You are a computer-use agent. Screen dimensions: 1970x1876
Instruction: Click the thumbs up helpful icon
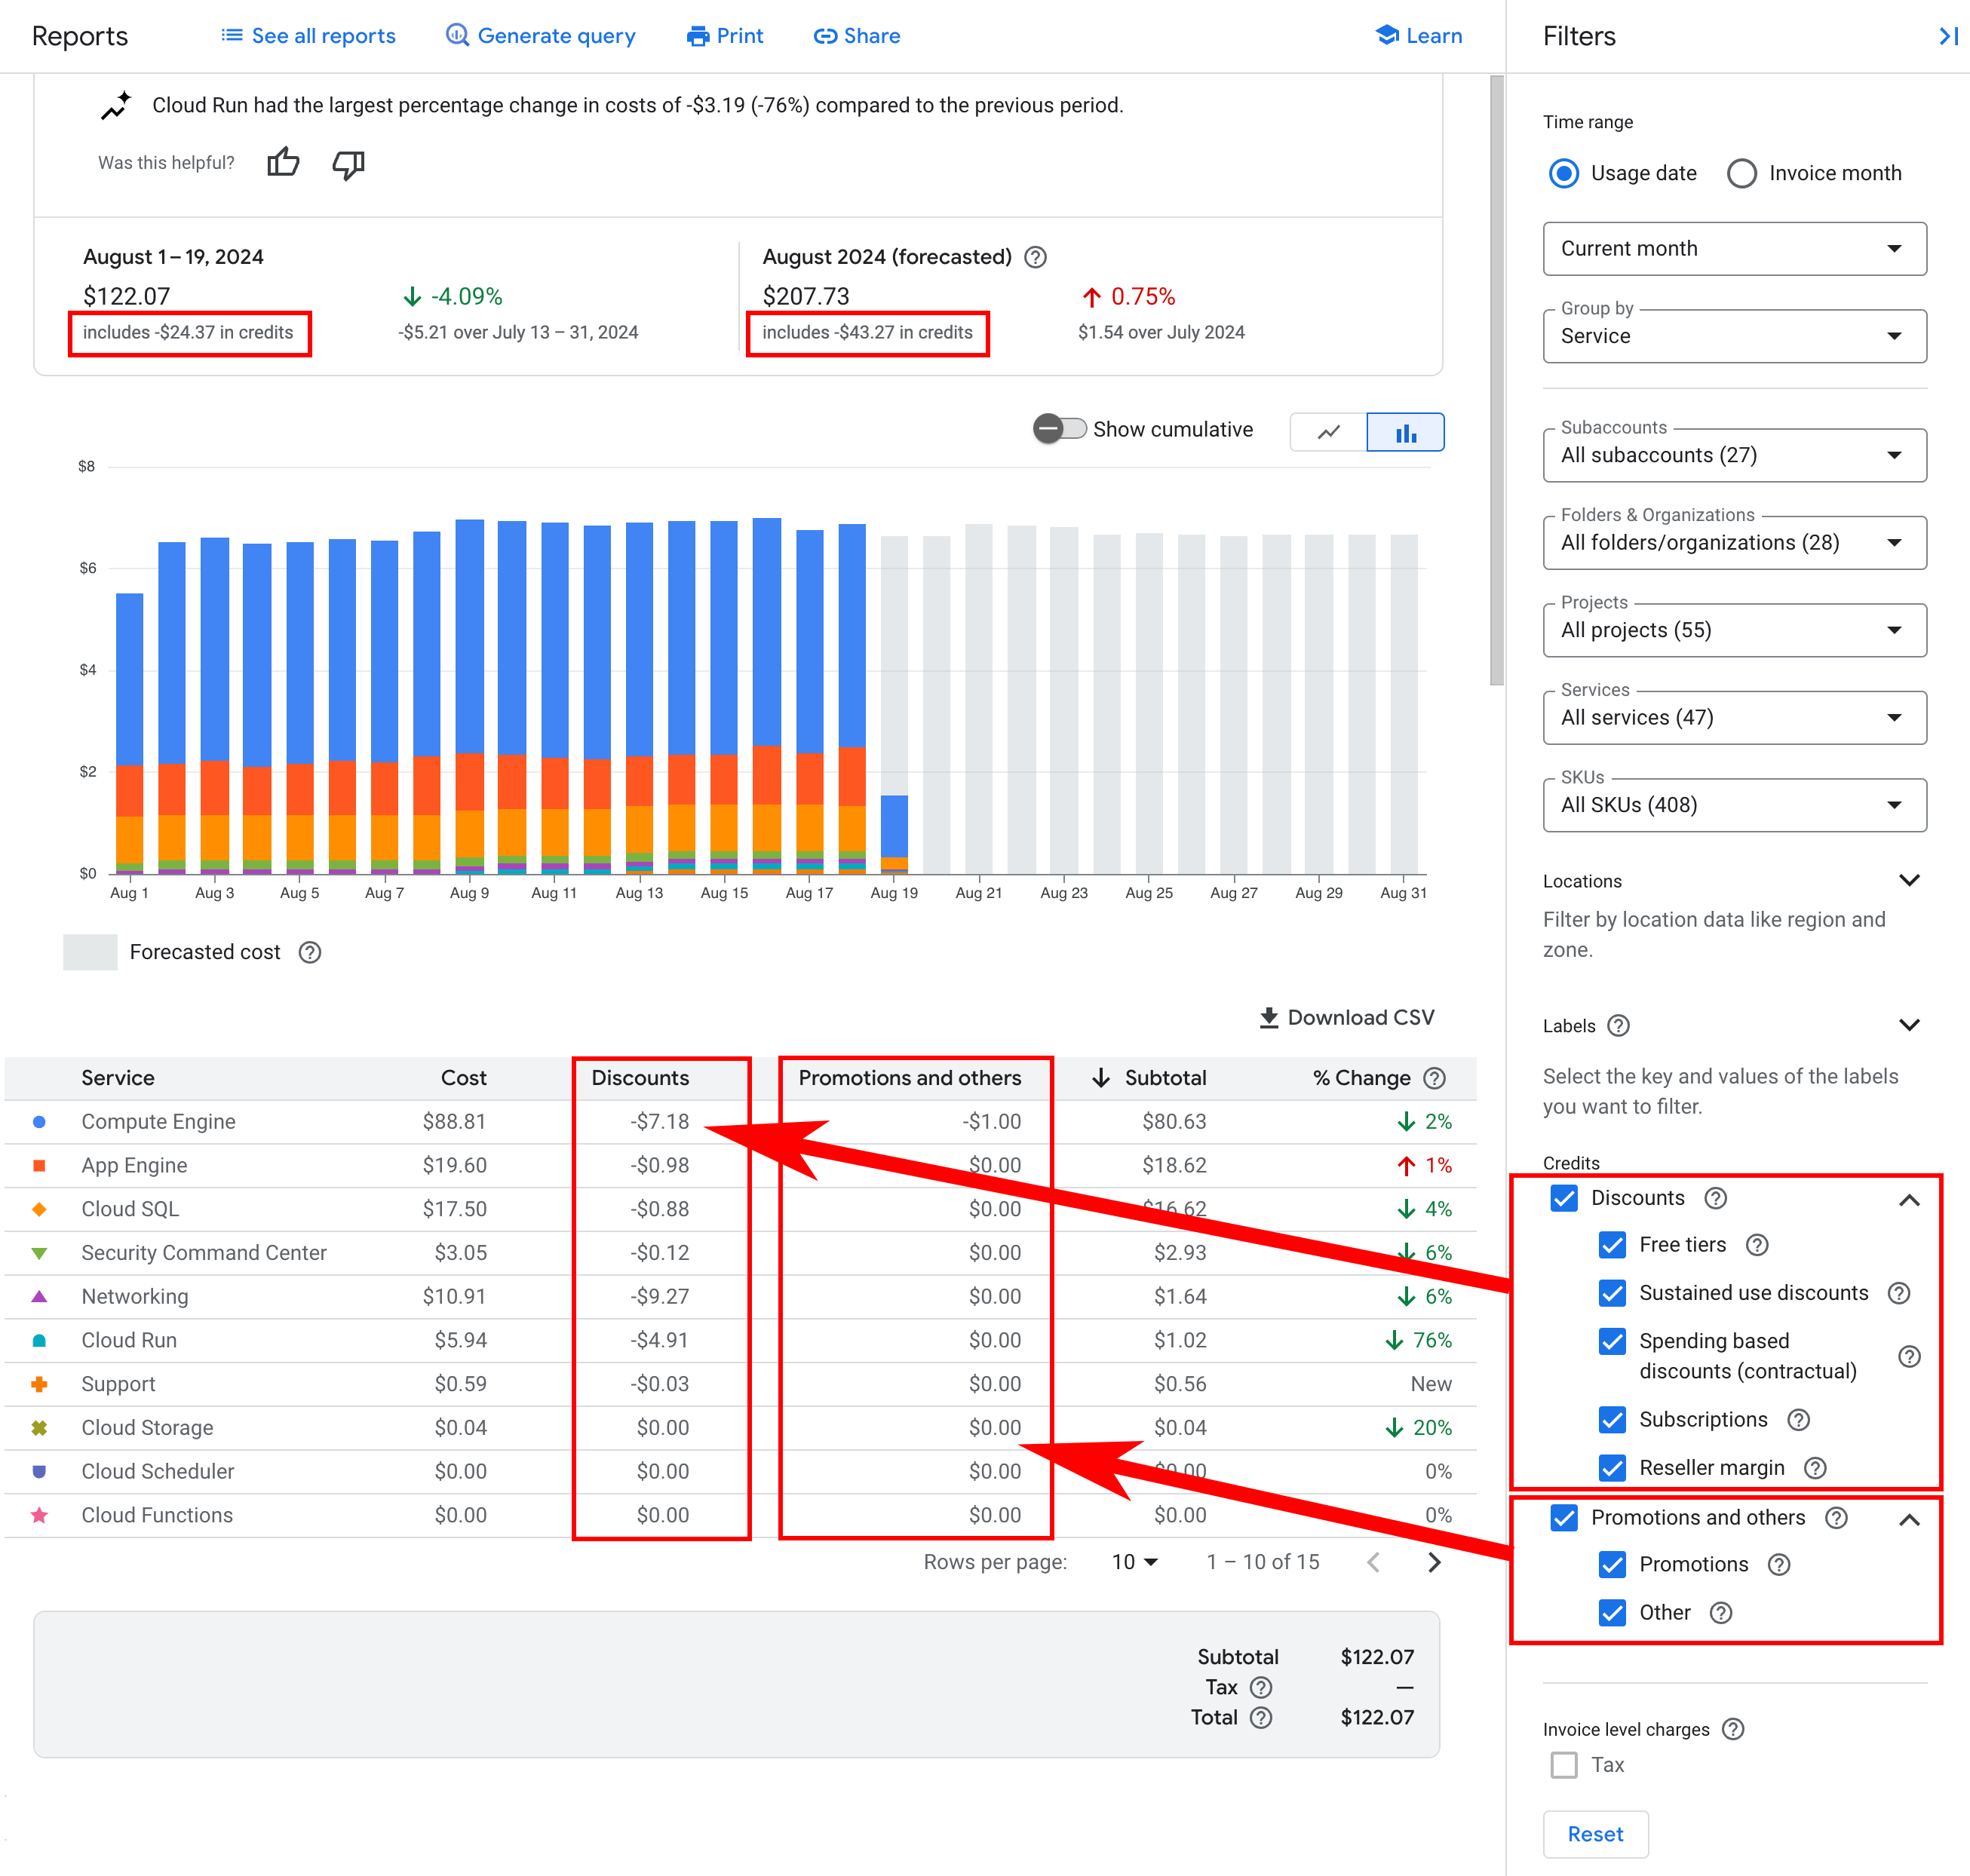(281, 162)
